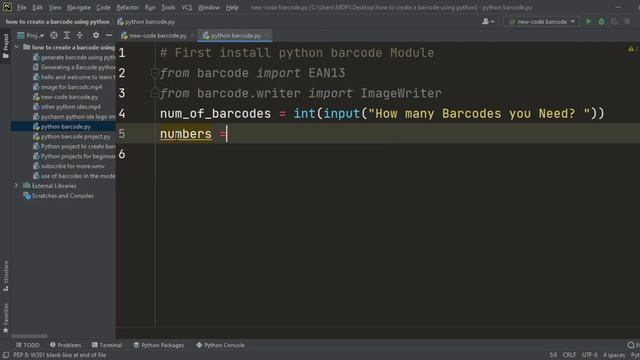Click the Stop square icon
The image size is (640, 360).
coord(627,21)
